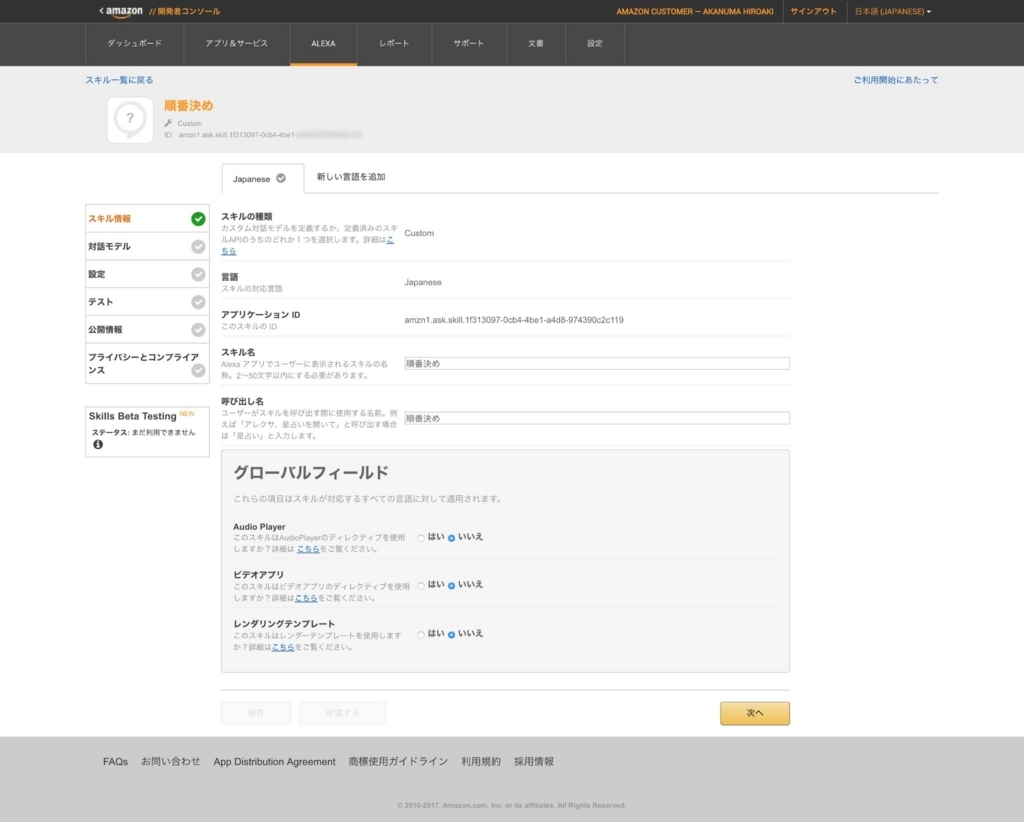Open the アプリ＆サービス nav tab
The height and width of the screenshot is (822, 1024).
pyautogui.click(x=236, y=44)
